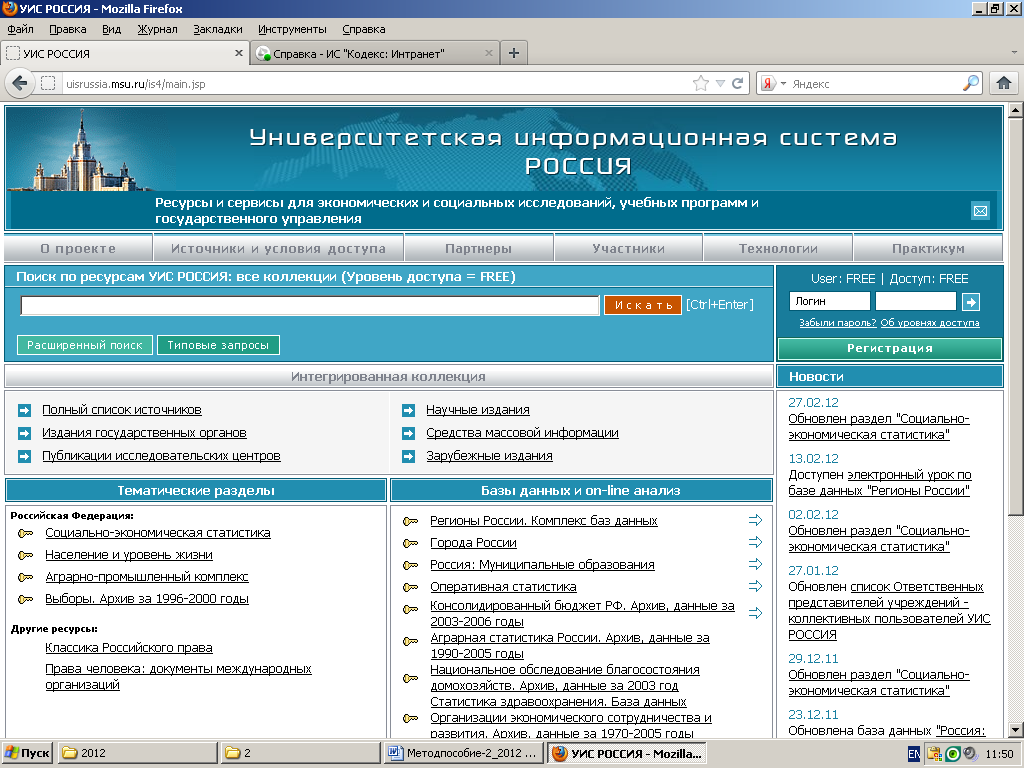Open the Партнеры section

[479, 249]
